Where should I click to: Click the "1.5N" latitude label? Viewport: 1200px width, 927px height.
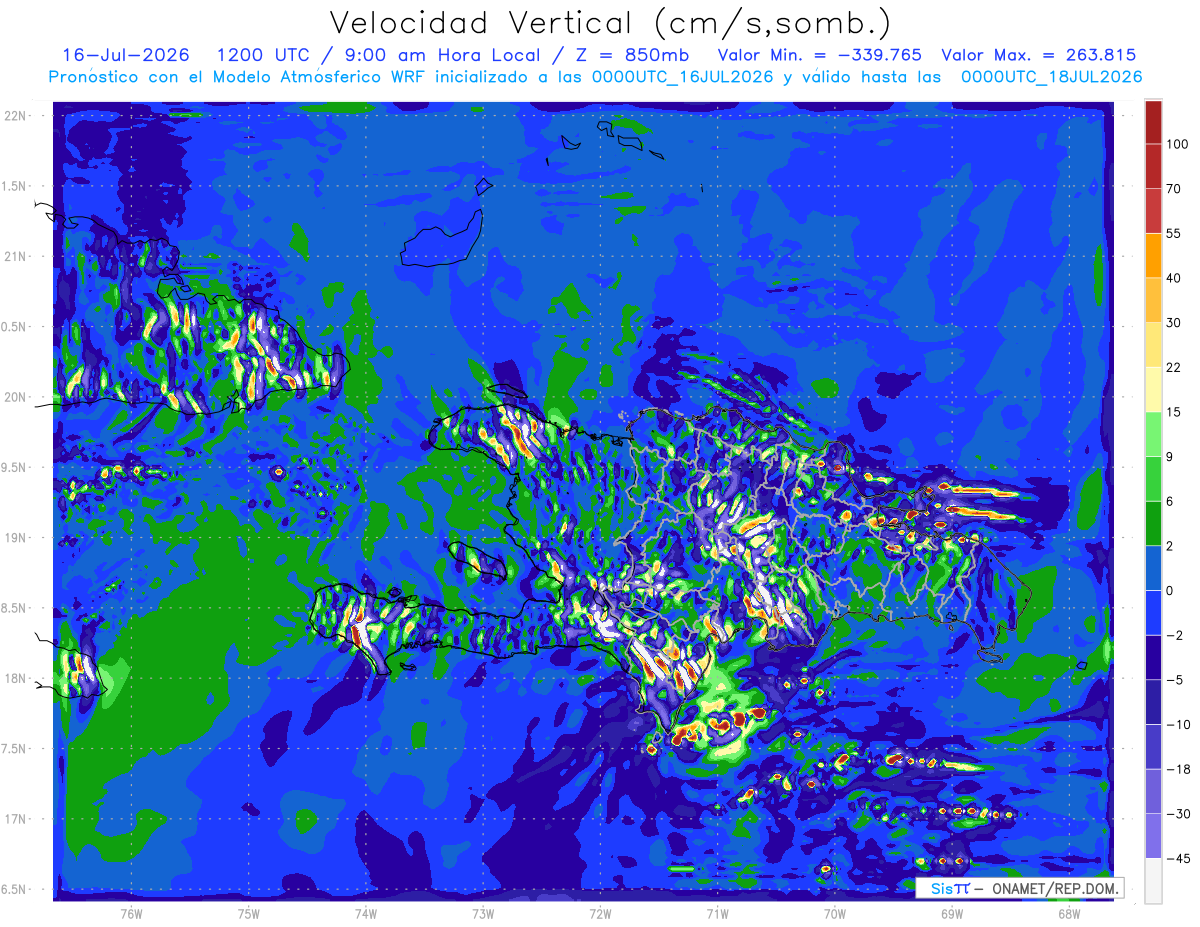pos(14,186)
